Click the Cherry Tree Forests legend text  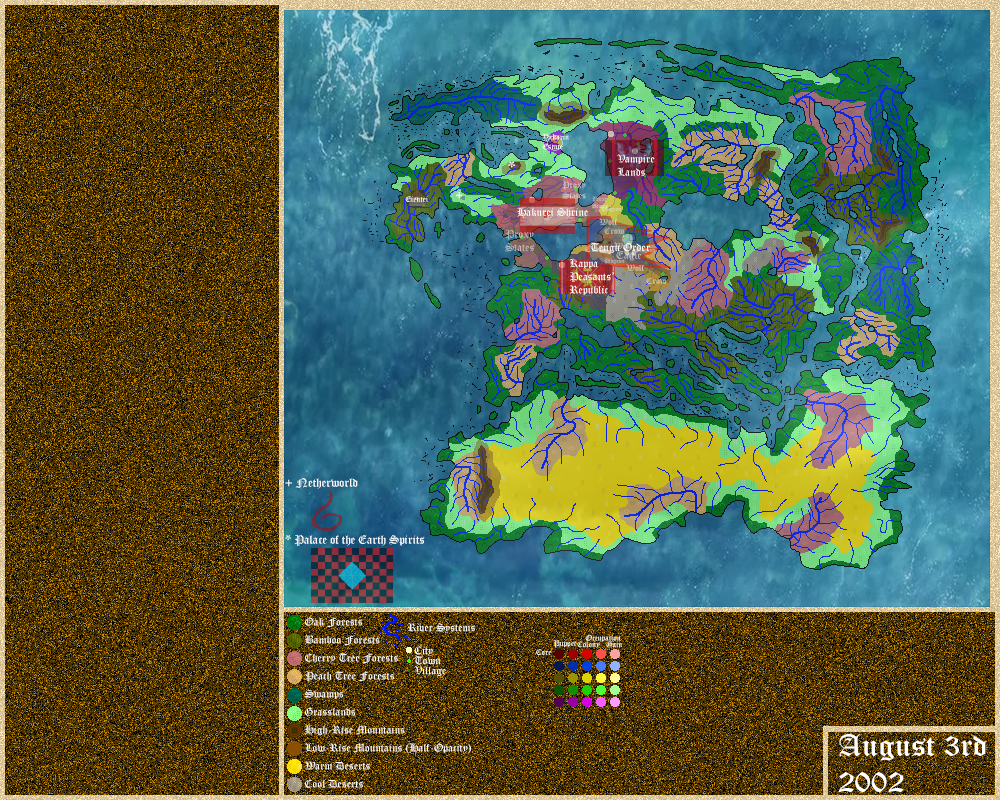(x=351, y=658)
